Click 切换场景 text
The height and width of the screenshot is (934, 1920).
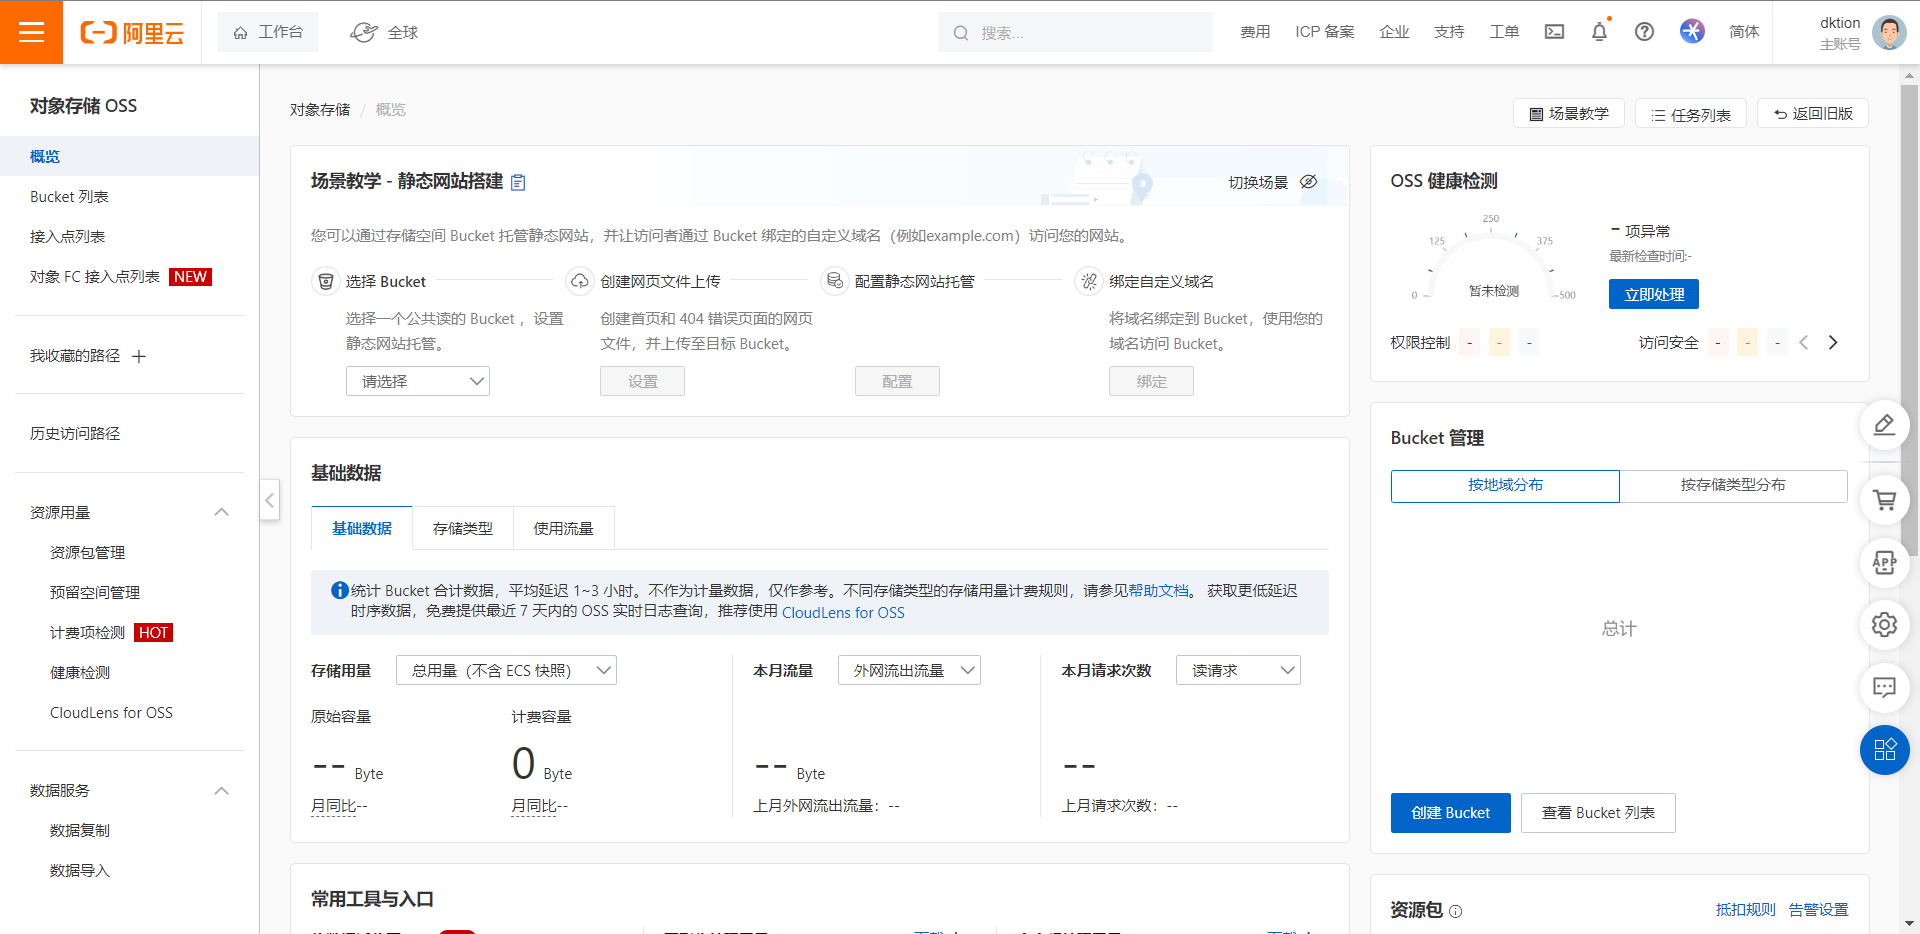[x=1258, y=182]
